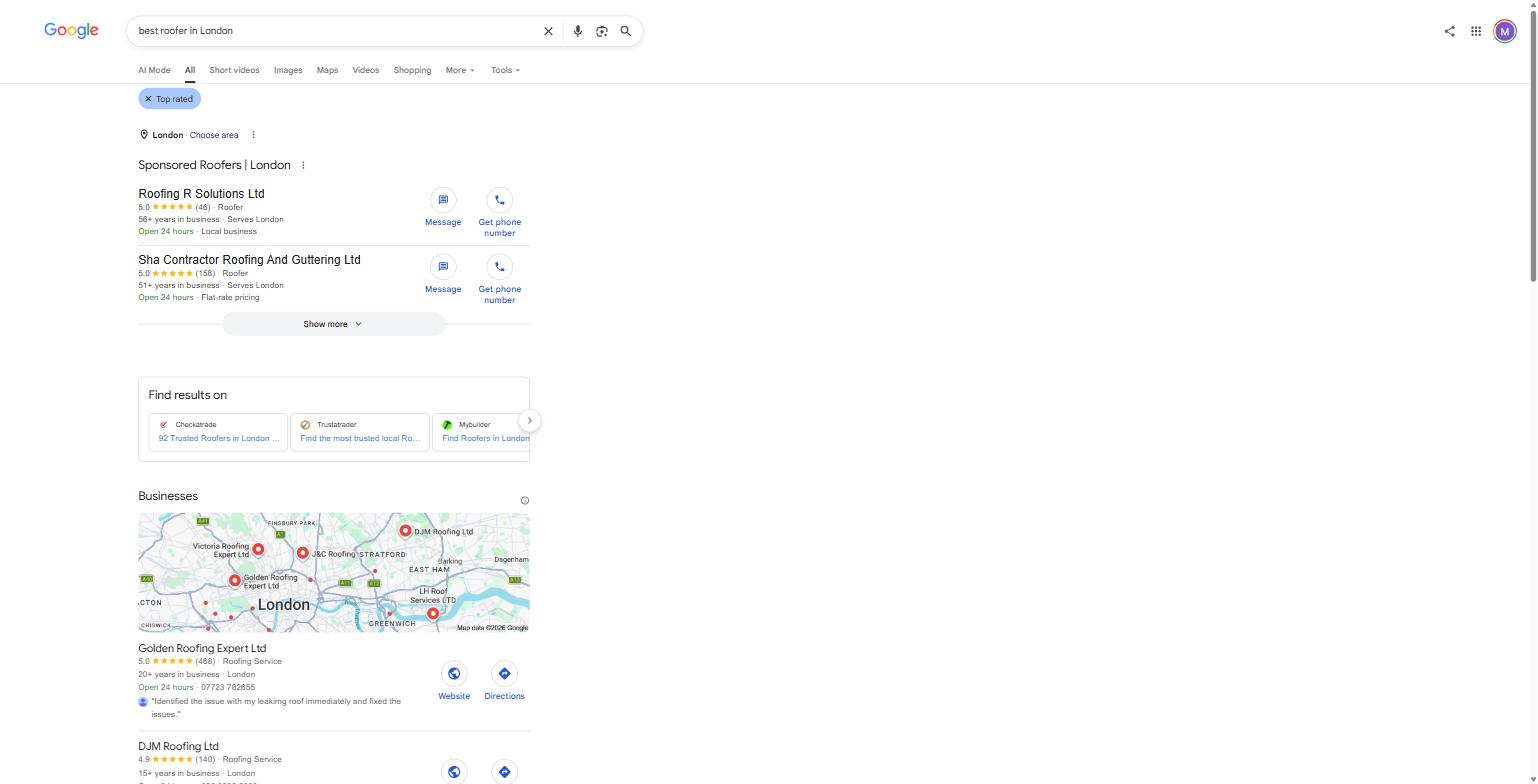Switch to Images tab
1538x784 pixels.
point(288,70)
